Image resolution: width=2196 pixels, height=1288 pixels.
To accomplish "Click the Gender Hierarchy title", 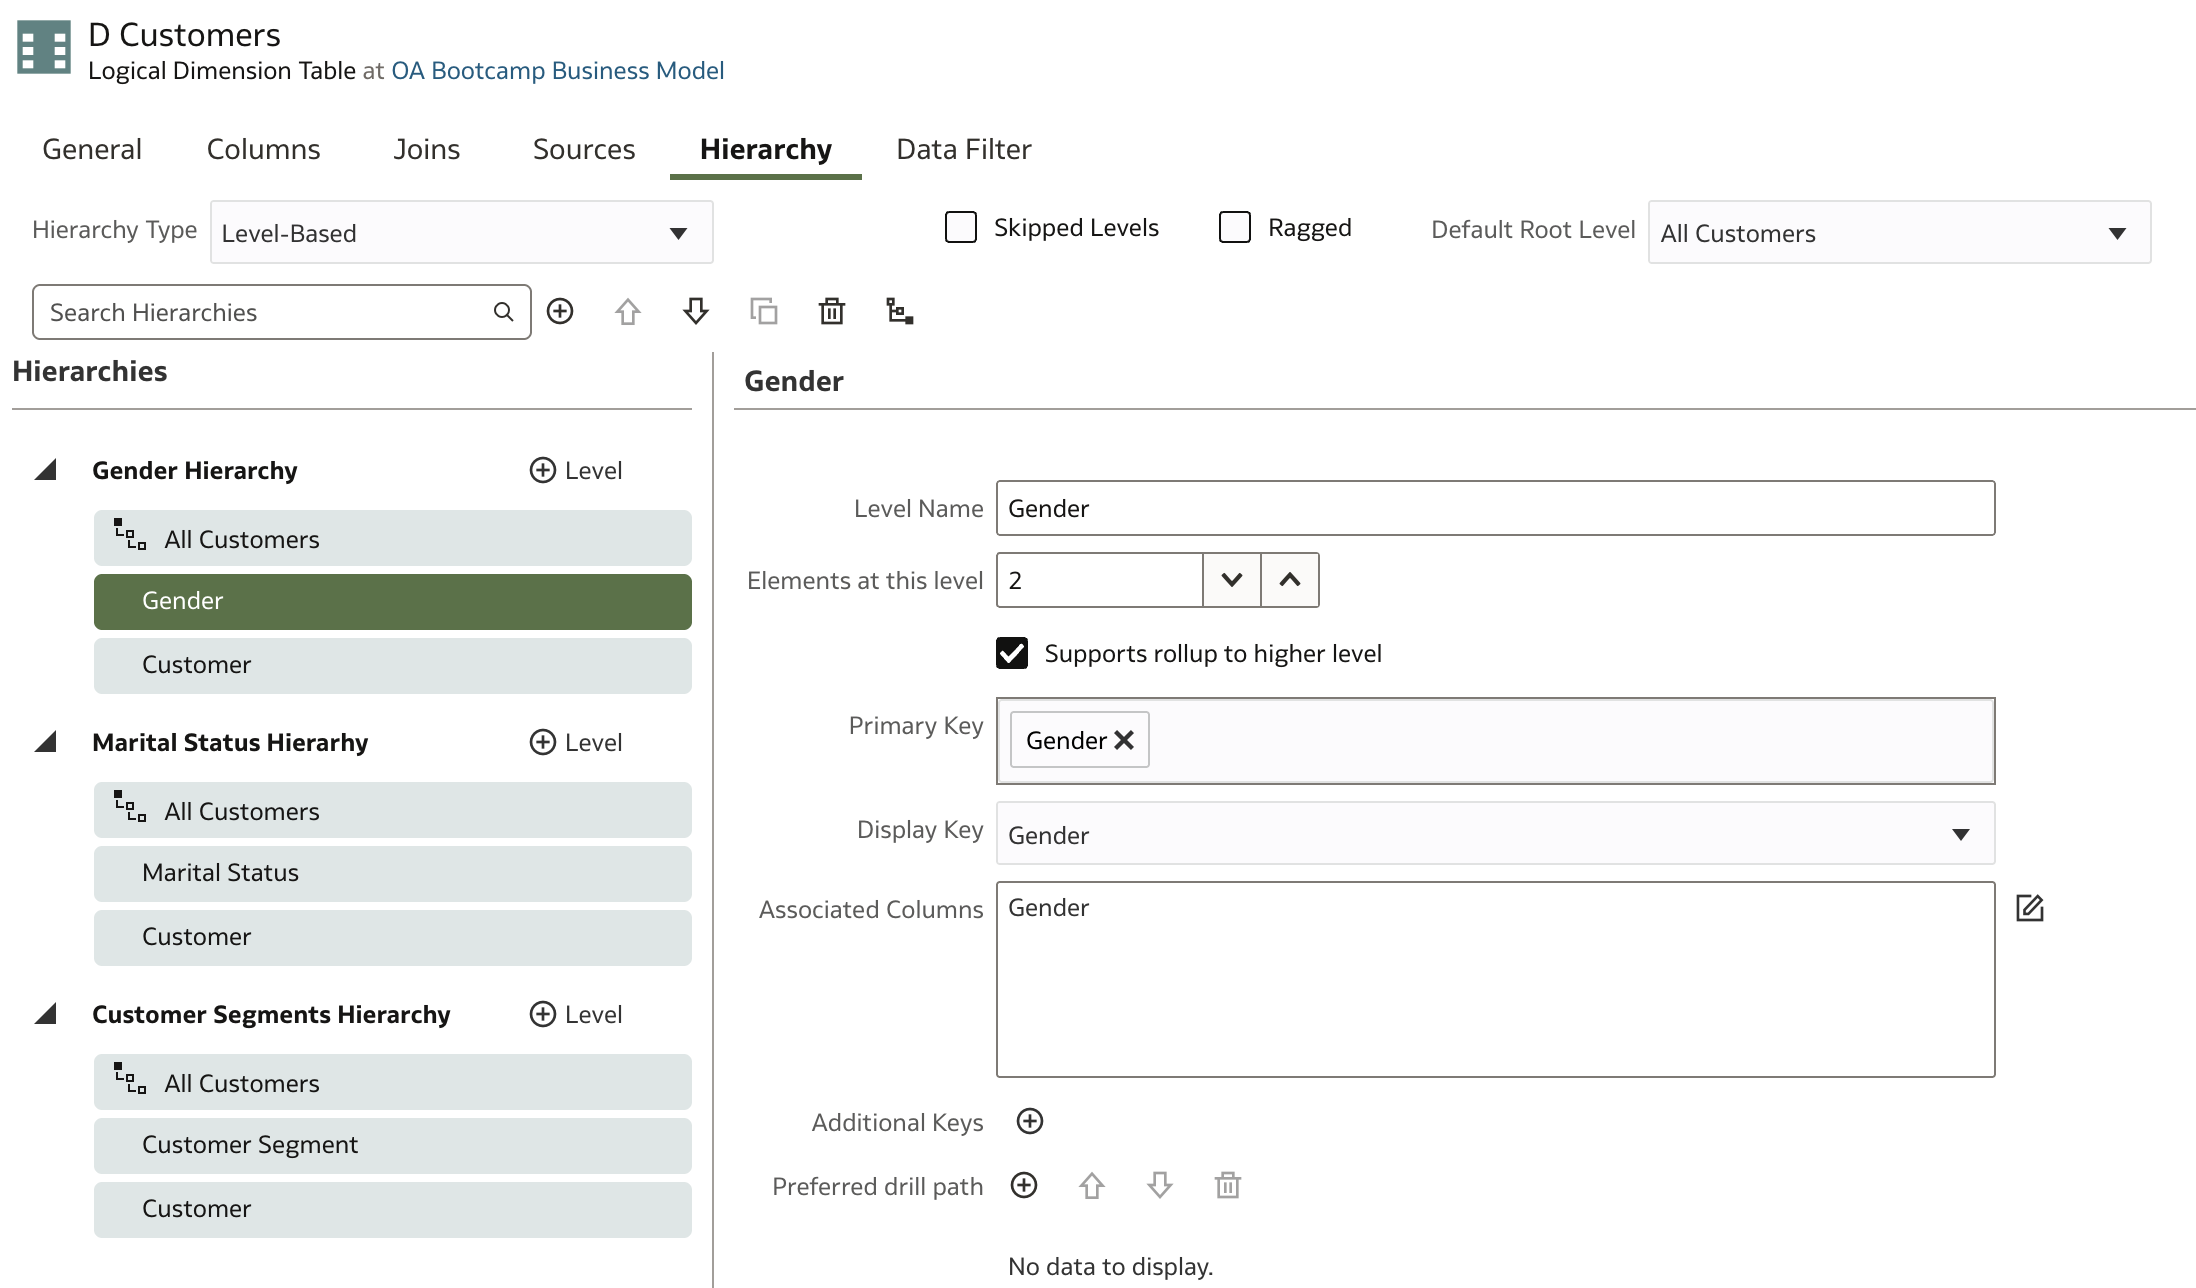I will (x=195, y=470).
